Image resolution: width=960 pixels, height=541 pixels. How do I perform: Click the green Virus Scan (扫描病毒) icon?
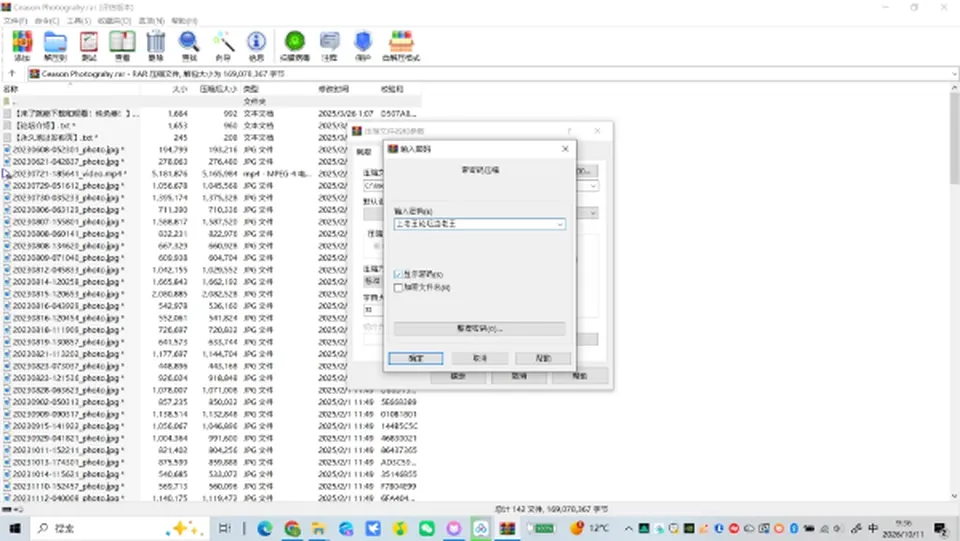(294, 46)
